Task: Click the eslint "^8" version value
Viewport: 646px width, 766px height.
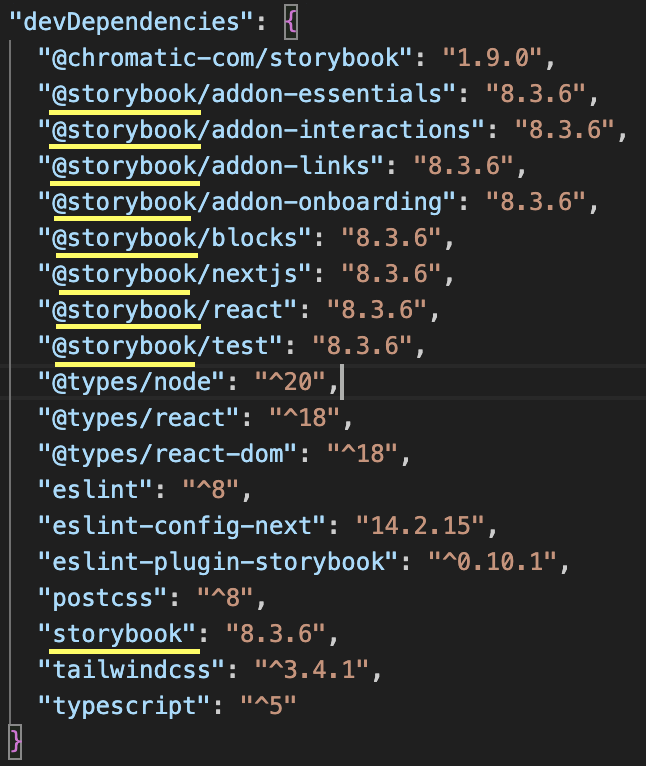Action: [211, 490]
